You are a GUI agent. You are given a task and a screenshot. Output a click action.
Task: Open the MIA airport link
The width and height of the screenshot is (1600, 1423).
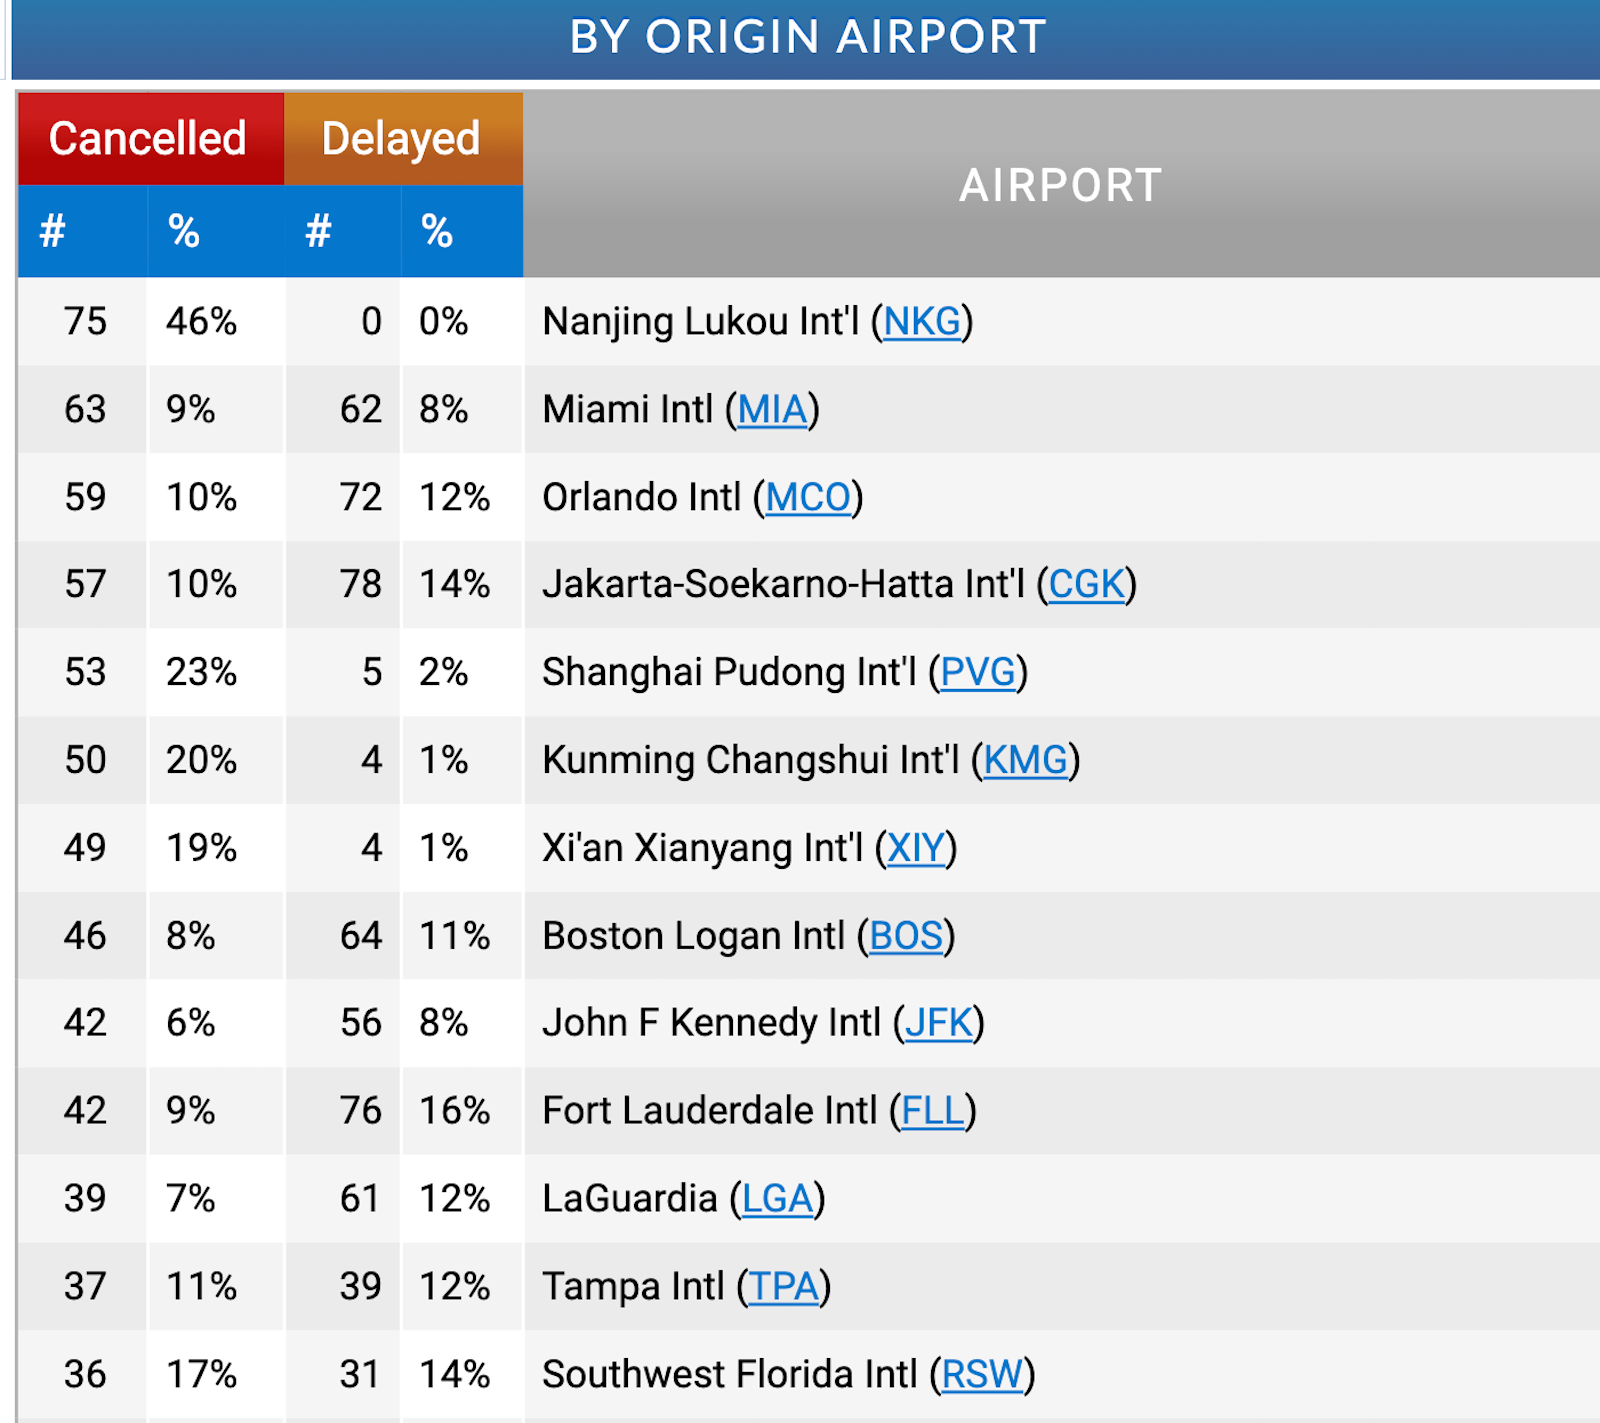[x=771, y=409]
